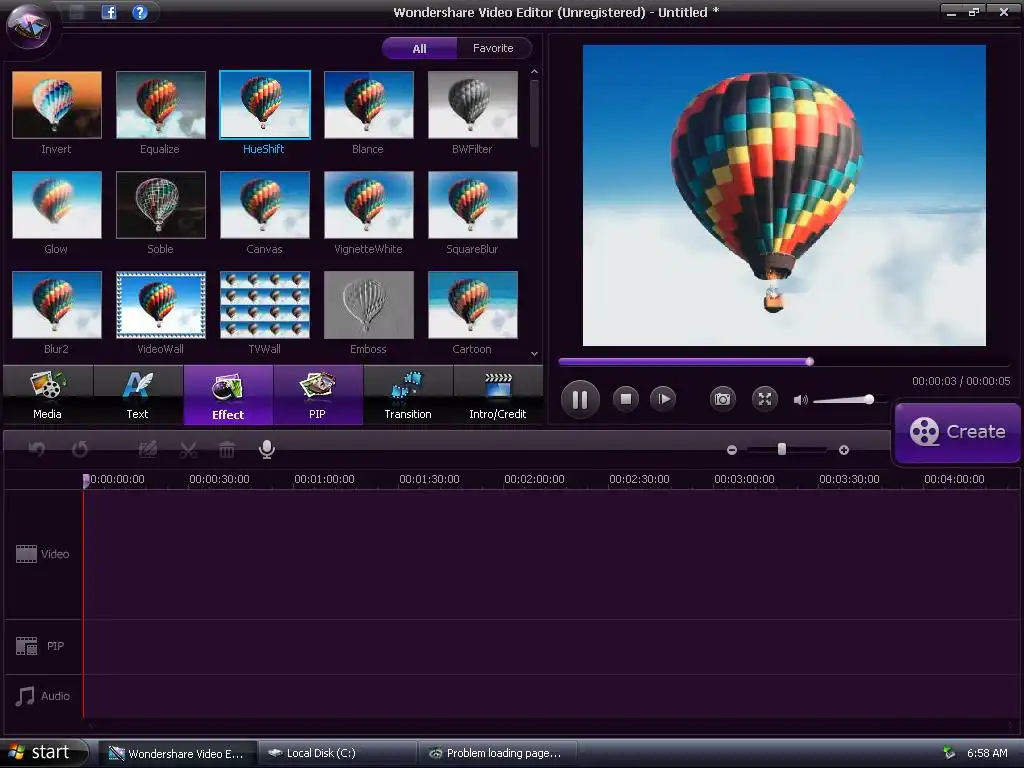Click the Redo arrow in timeline toolbar
This screenshot has width=1024, height=768.
80,449
